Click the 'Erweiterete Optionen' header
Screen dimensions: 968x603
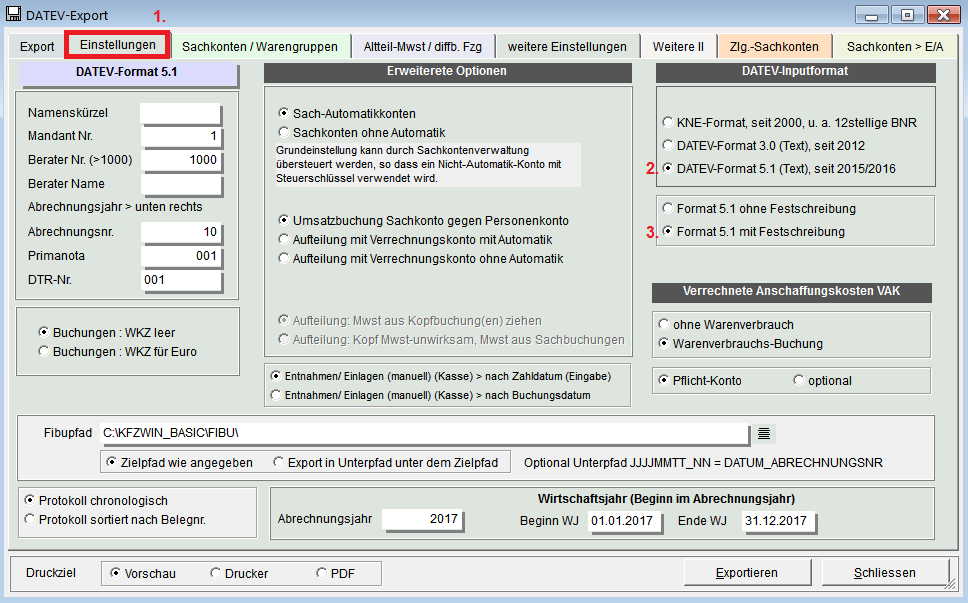[x=447, y=72]
